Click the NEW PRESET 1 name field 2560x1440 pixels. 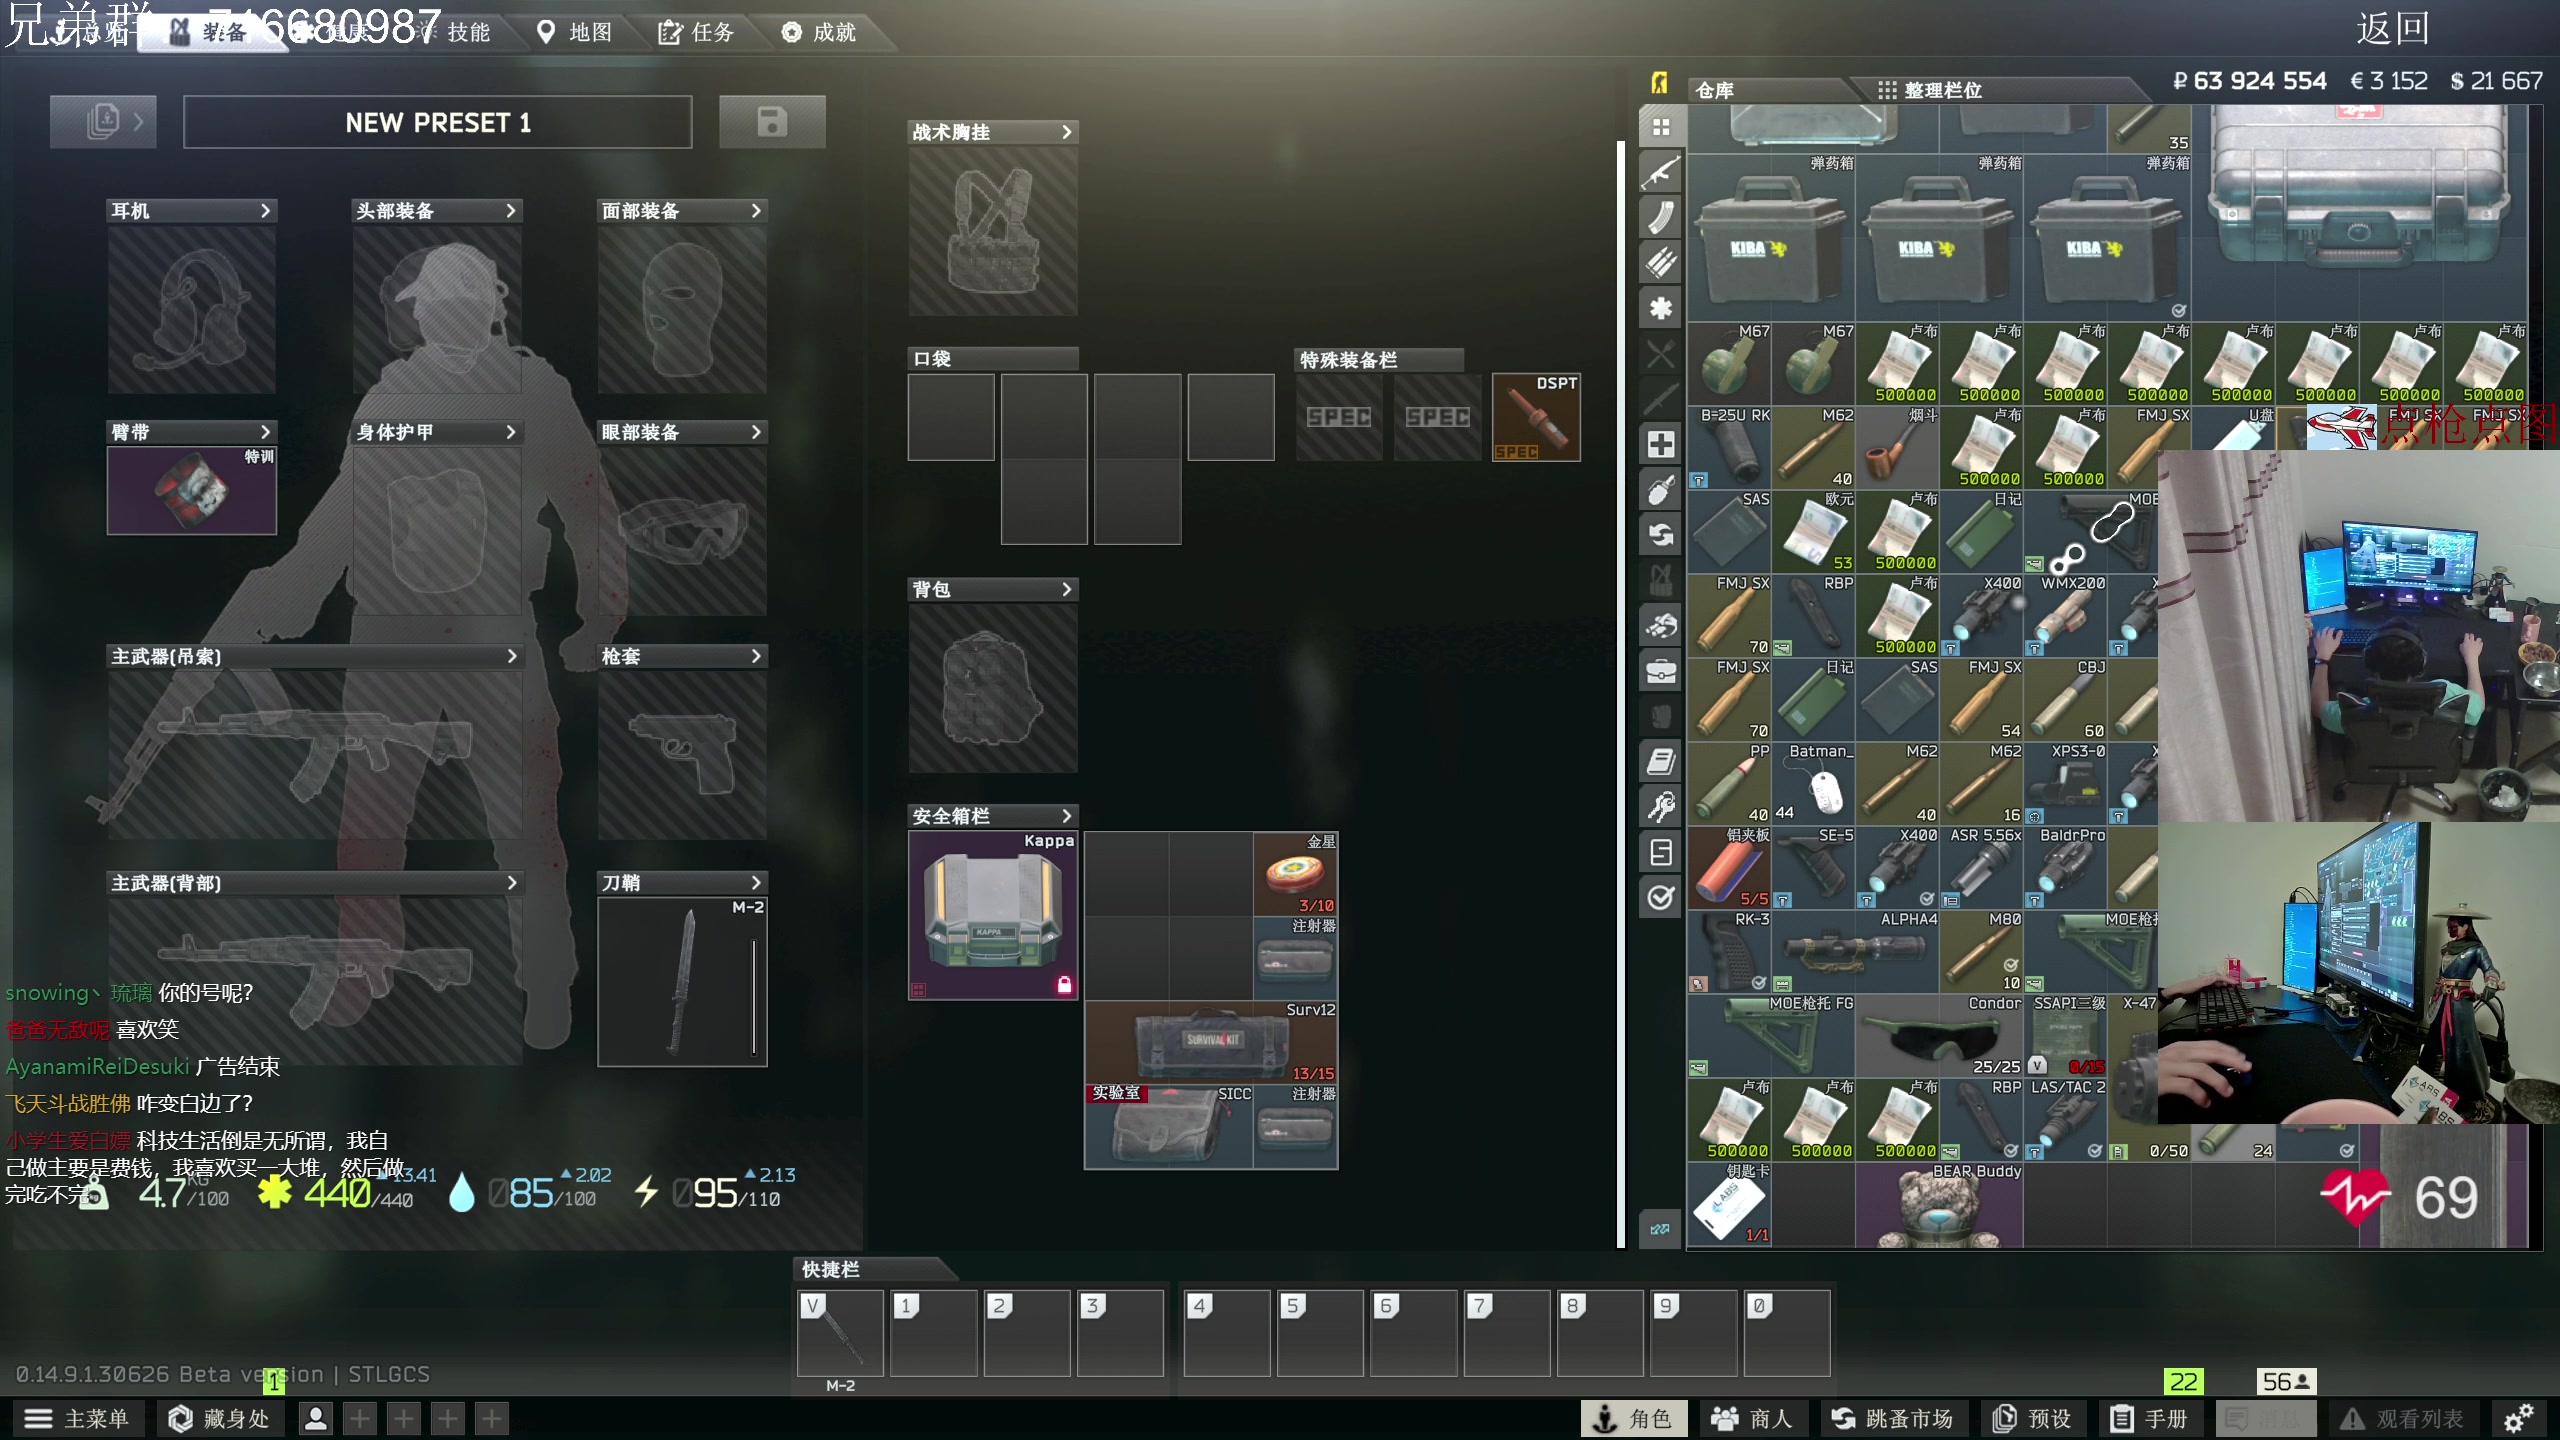[x=438, y=122]
